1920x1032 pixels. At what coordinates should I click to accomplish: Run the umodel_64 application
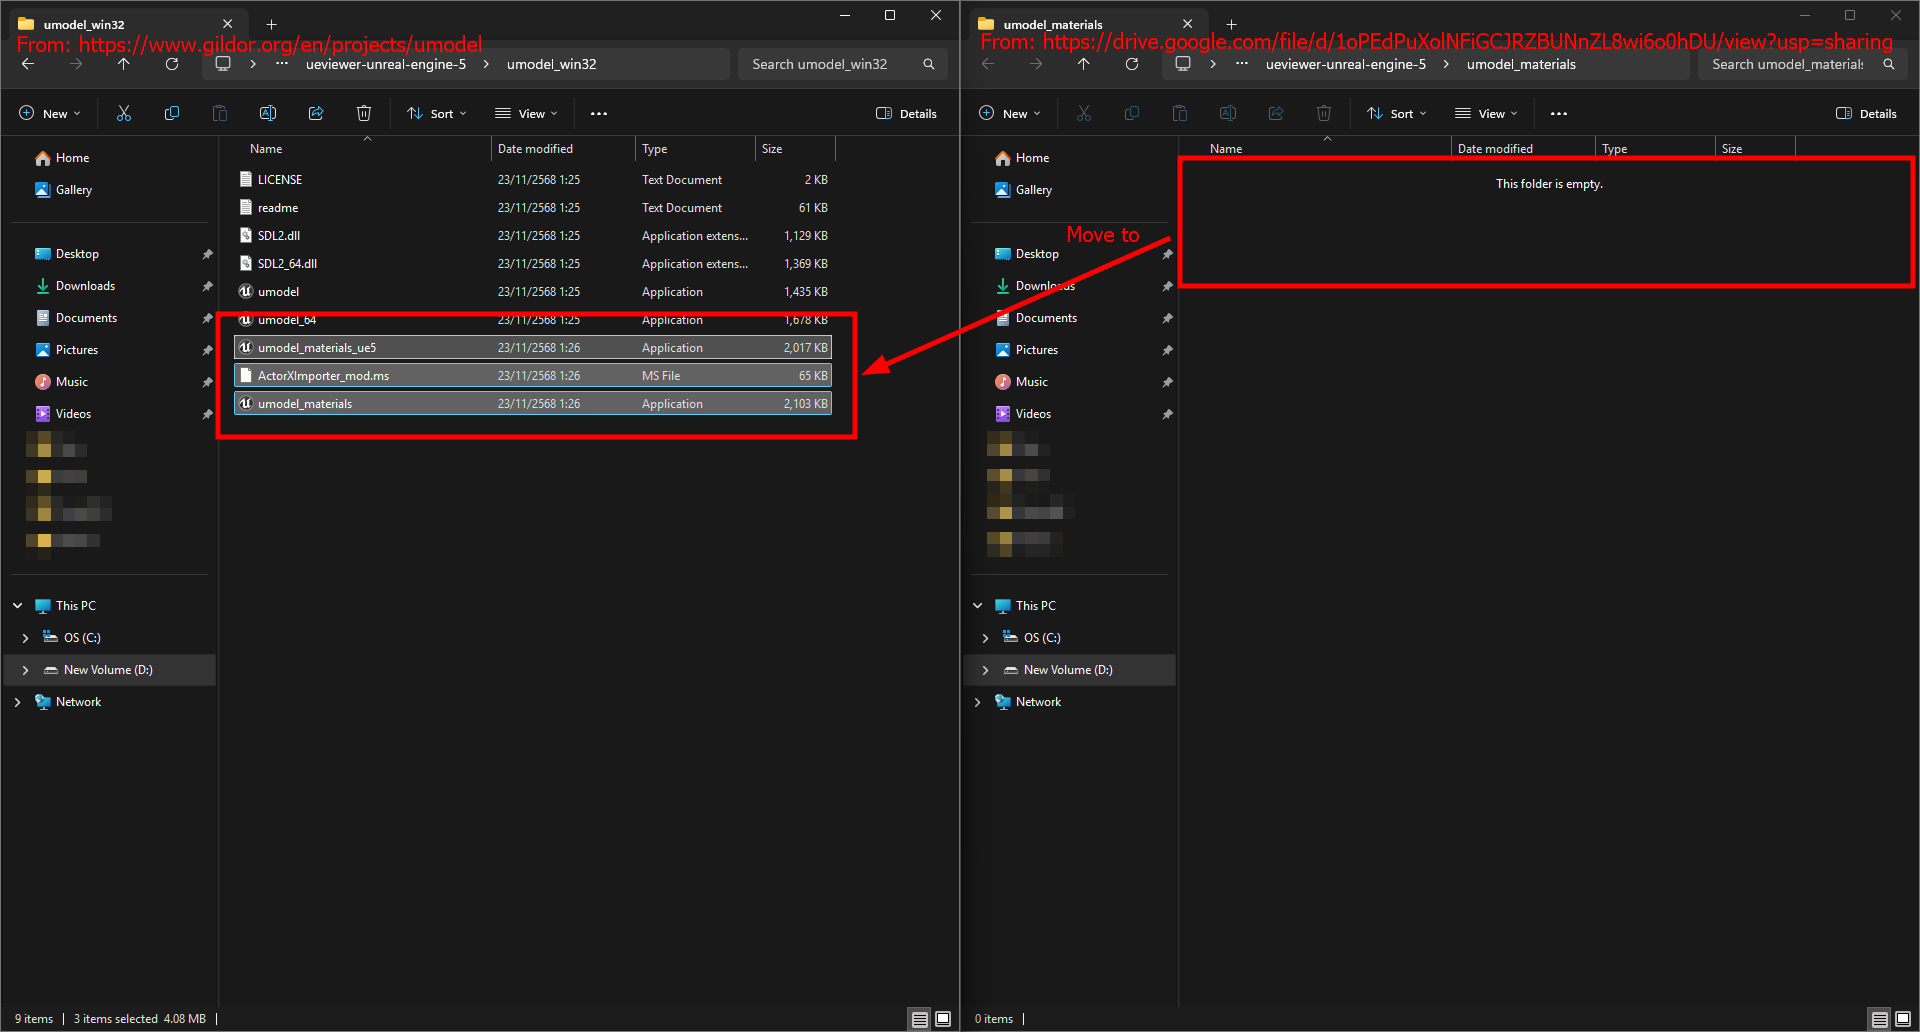tap(288, 320)
